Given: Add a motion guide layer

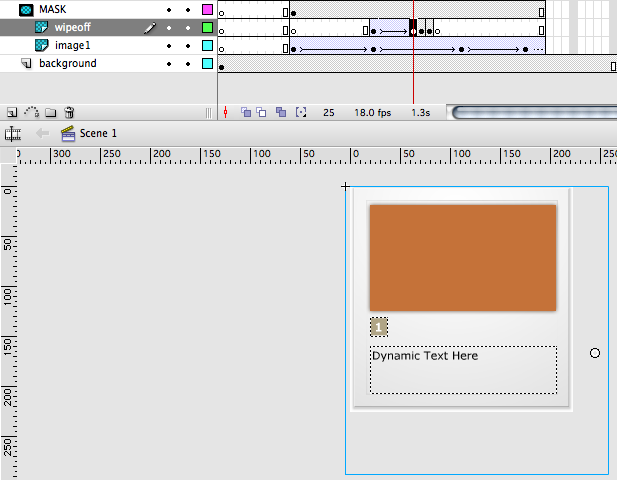Looking at the screenshot, I should pos(31,113).
